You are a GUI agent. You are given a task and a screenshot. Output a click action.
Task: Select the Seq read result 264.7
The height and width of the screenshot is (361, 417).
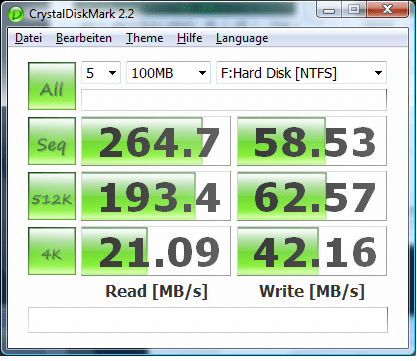(x=156, y=141)
